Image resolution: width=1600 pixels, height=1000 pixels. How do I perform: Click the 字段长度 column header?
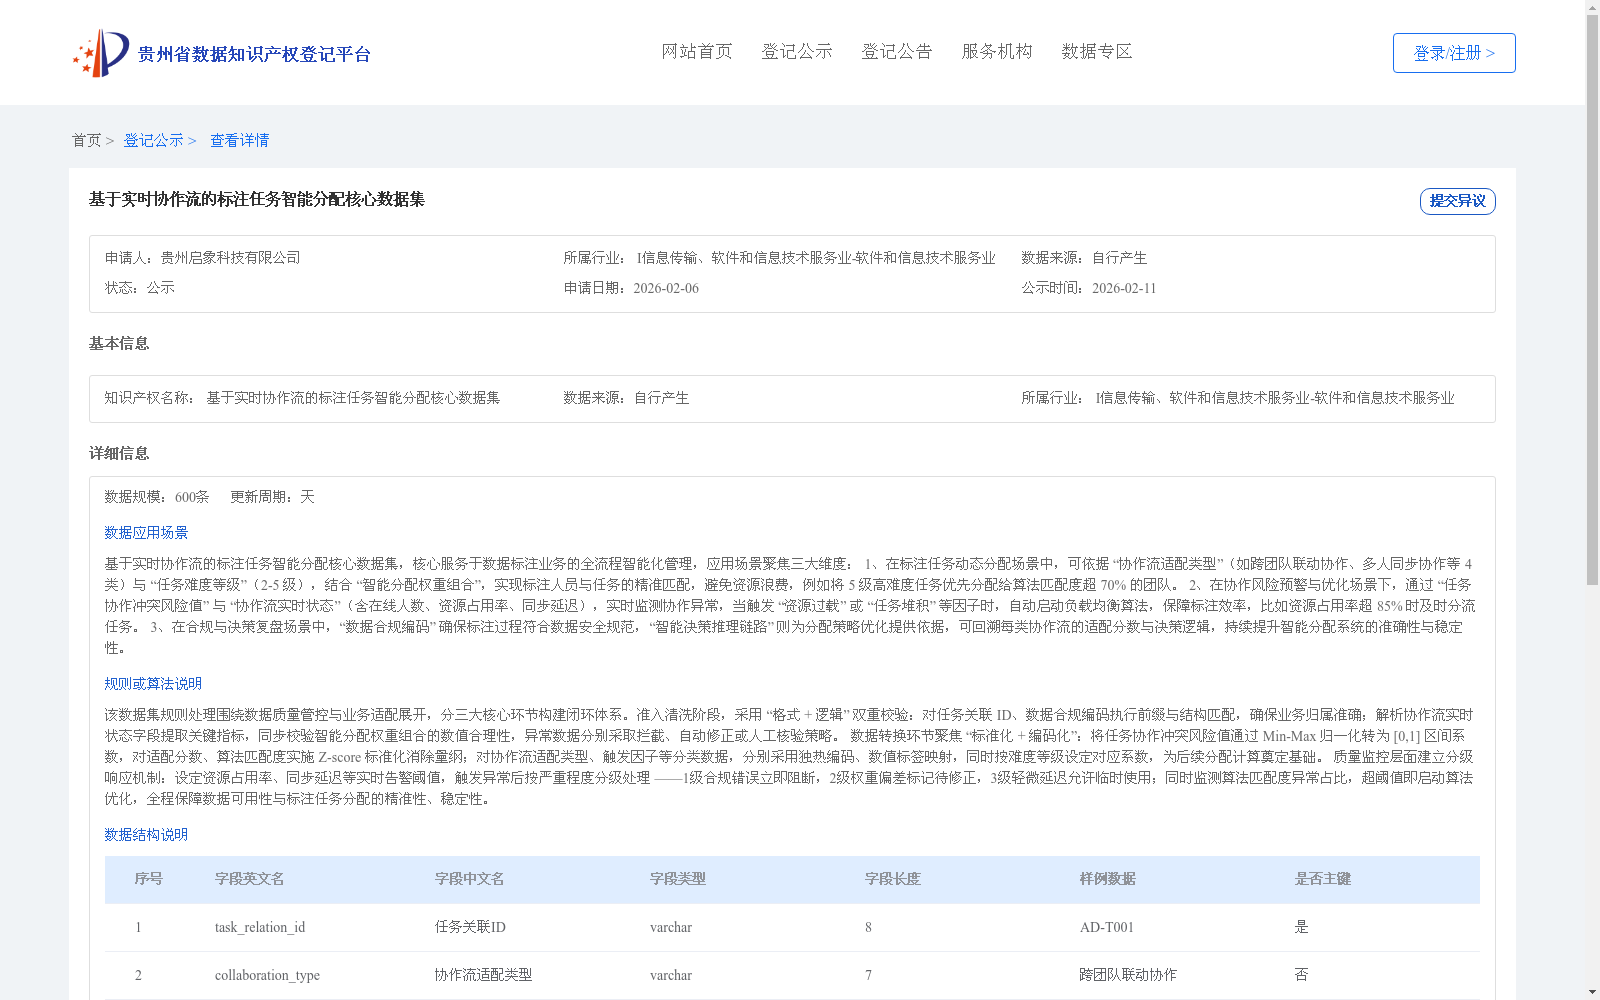[892, 879]
